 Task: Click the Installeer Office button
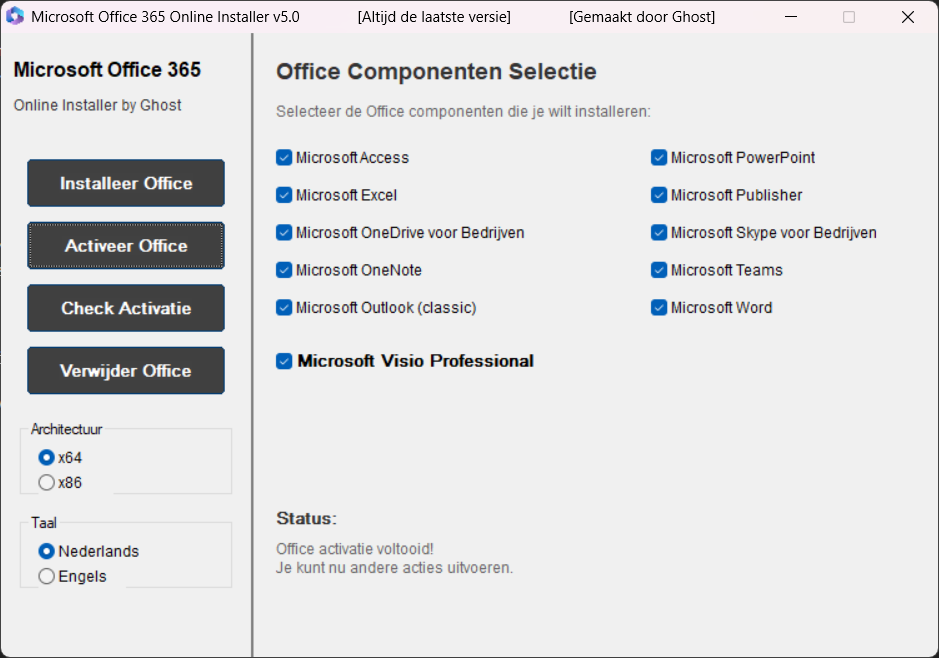[126, 183]
